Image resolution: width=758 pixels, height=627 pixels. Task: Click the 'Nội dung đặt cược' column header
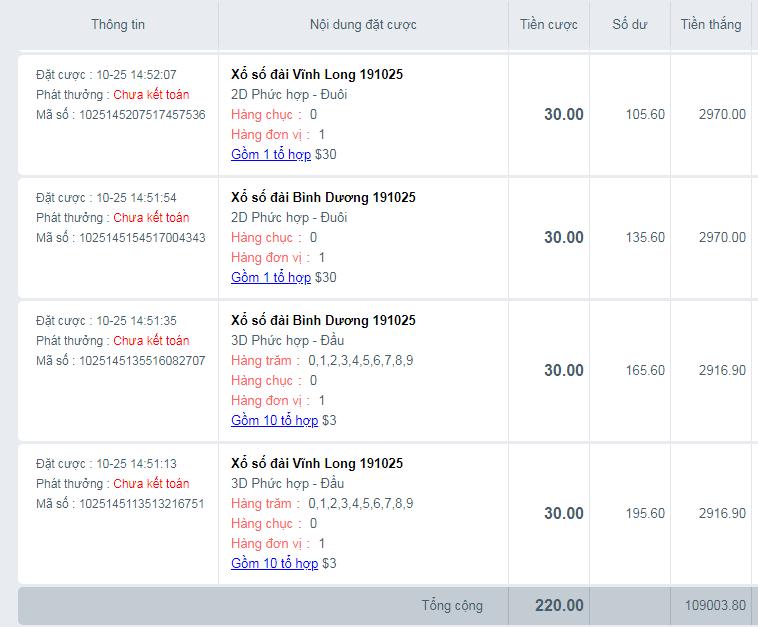coord(363,25)
